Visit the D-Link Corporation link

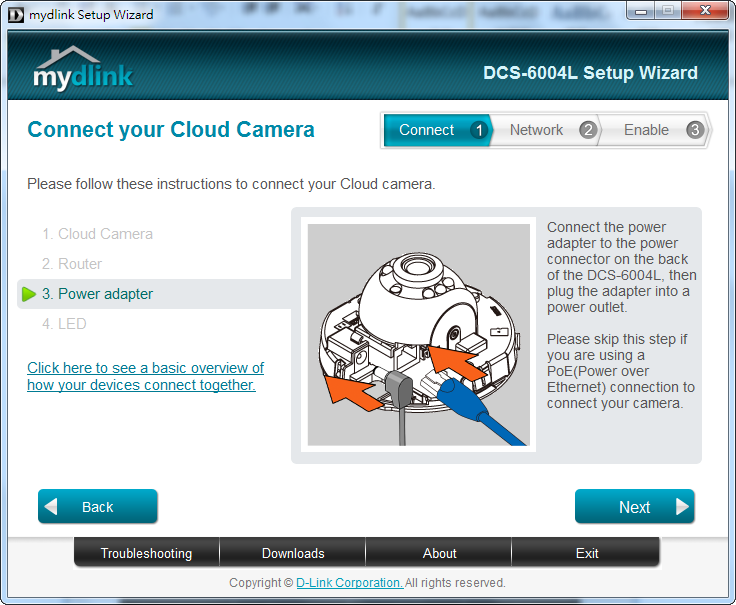pos(349,583)
